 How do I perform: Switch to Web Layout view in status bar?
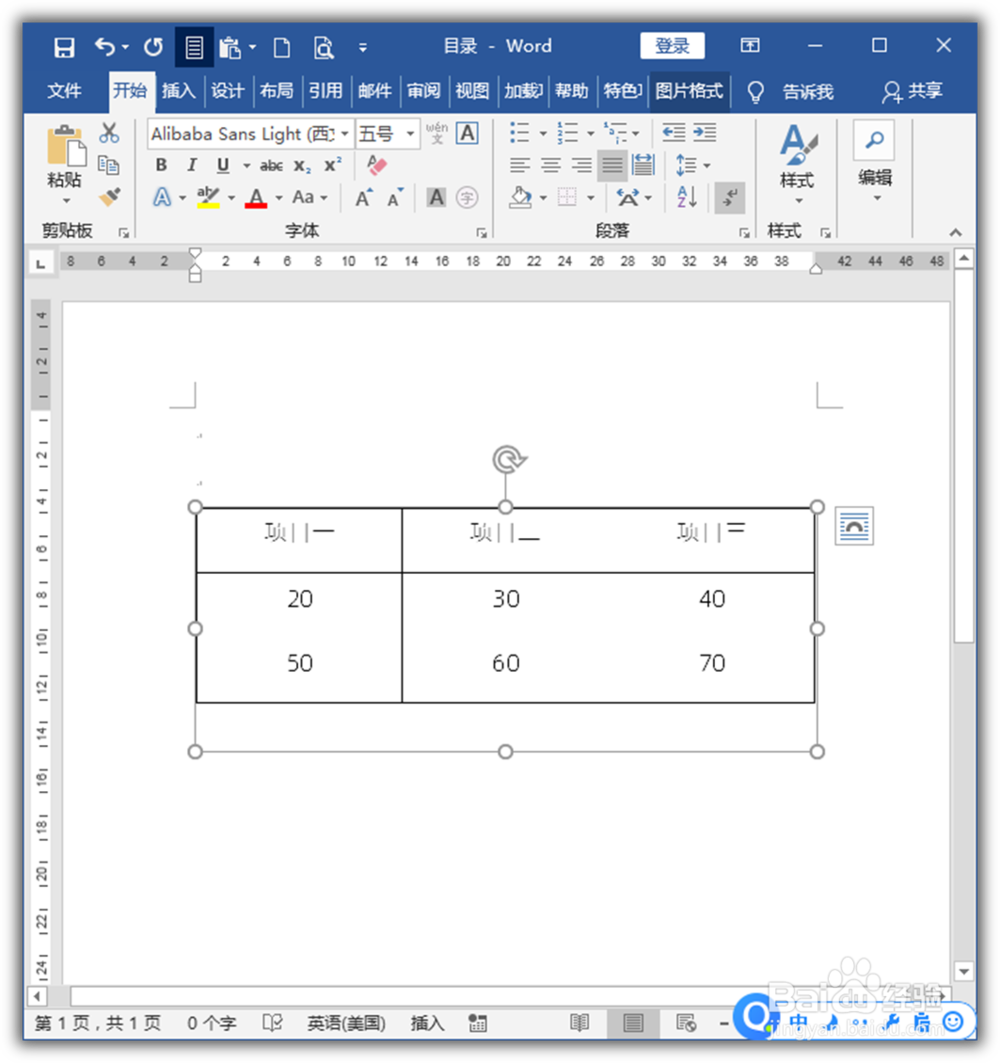pyautogui.click(x=686, y=1022)
